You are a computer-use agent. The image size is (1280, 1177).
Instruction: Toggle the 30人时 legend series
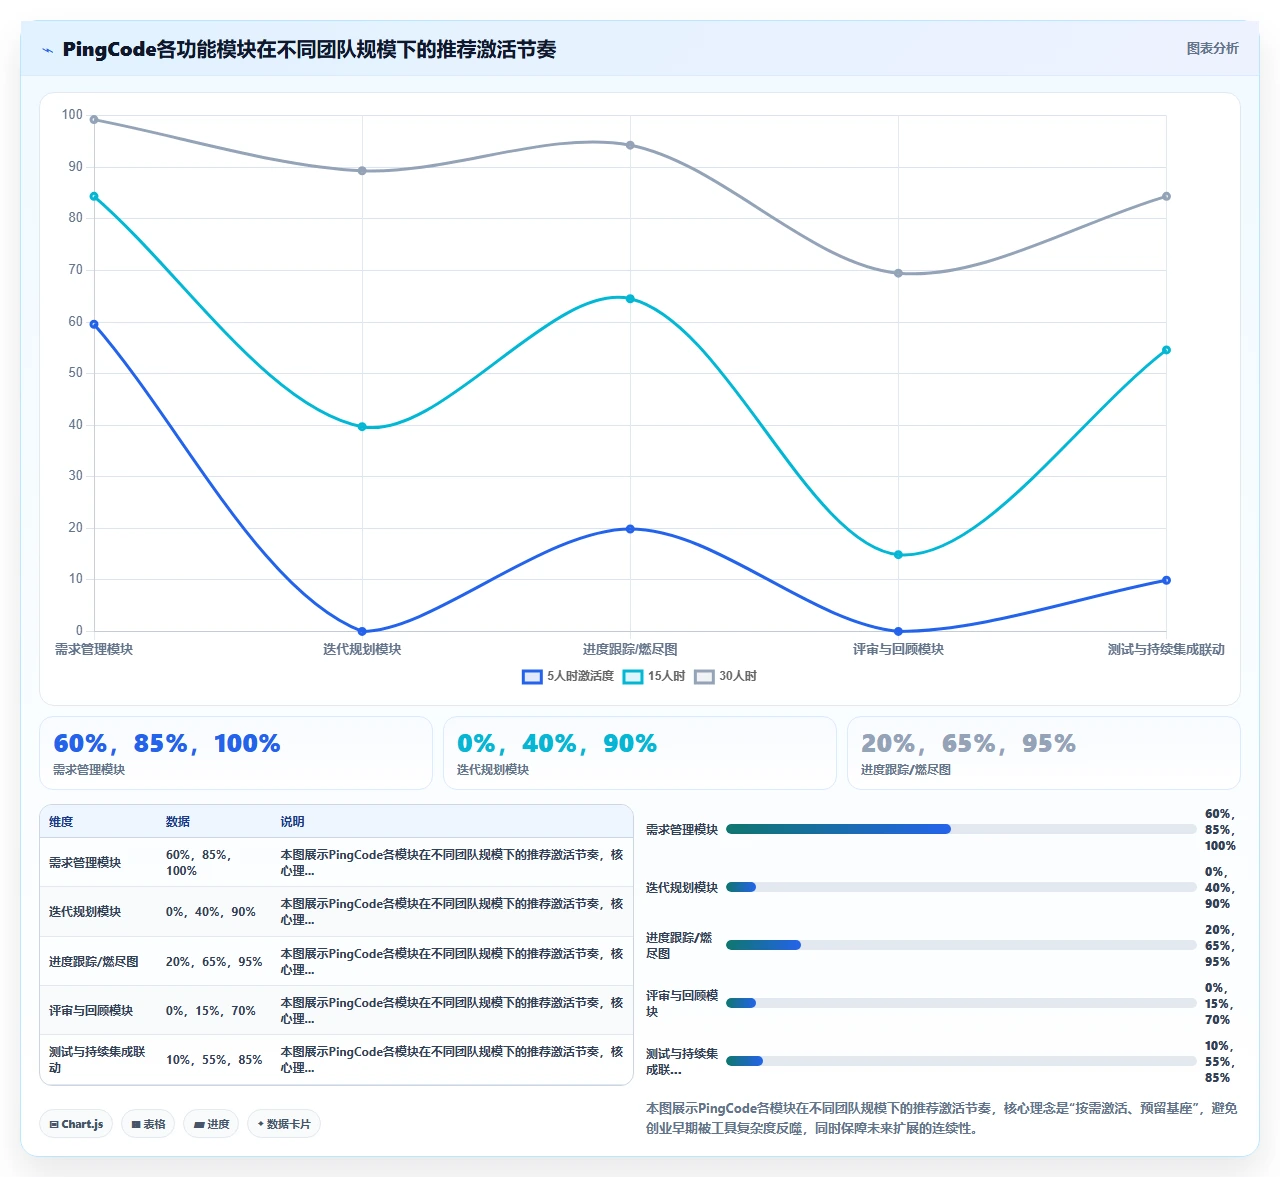point(726,677)
